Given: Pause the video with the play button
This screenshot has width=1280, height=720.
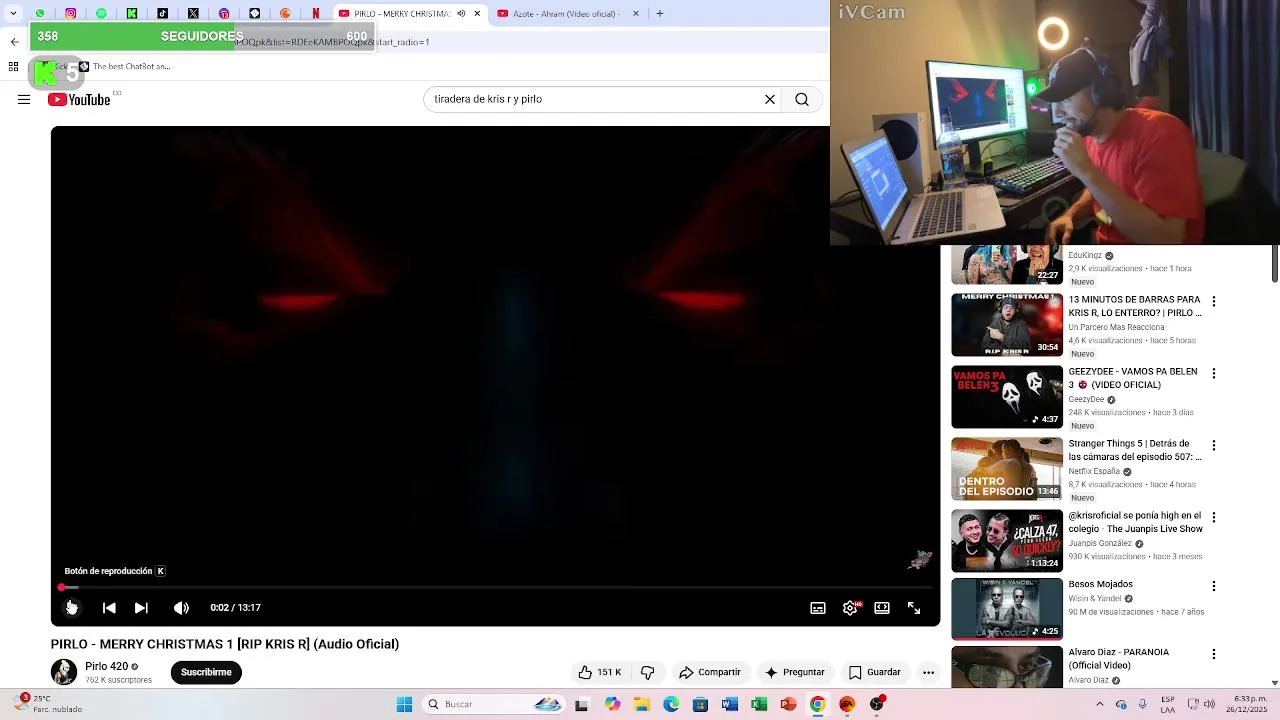Looking at the screenshot, I should point(72,607).
